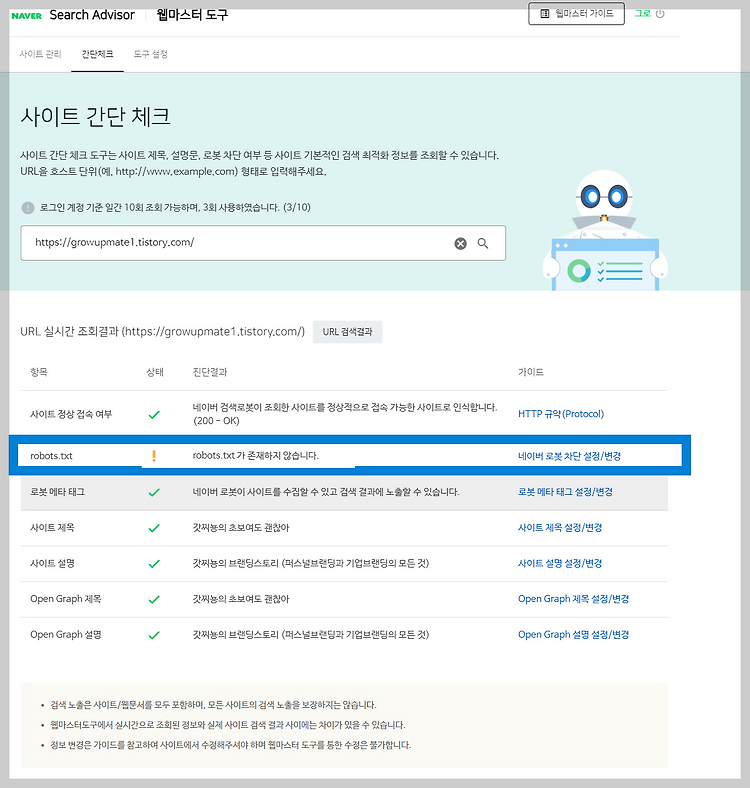Select the '사이트 제목' row label
Screen dimensions: 750x788
52,527
